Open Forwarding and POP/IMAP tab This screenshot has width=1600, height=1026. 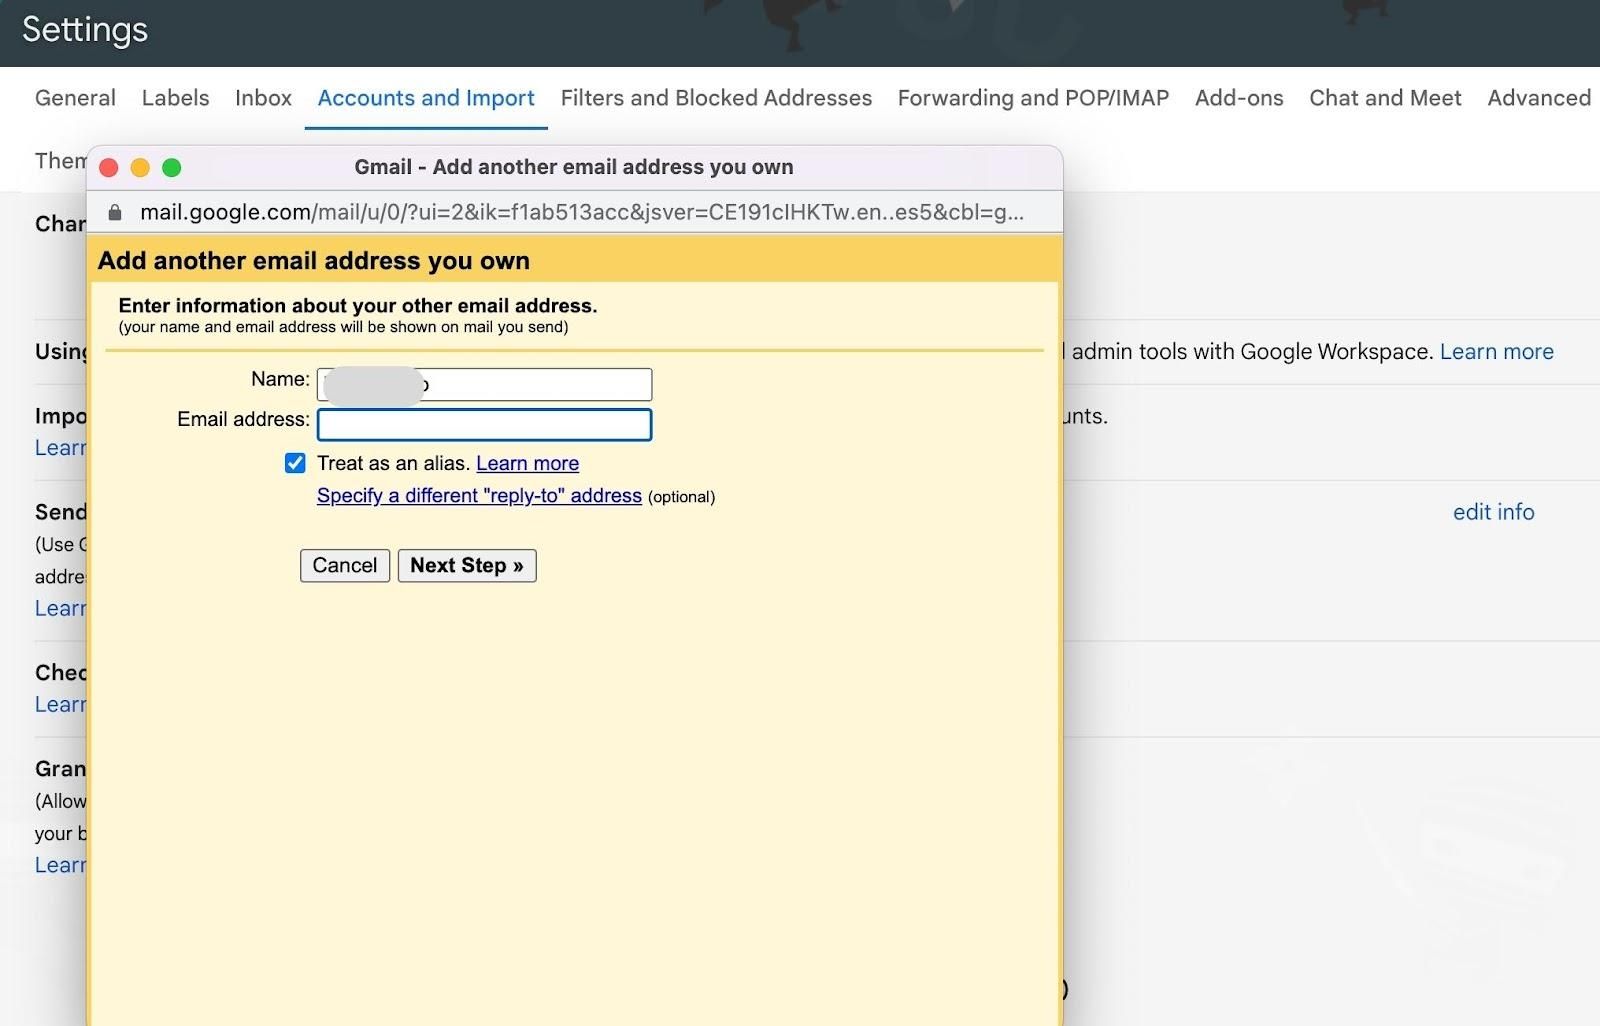[x=1033, y=98]
